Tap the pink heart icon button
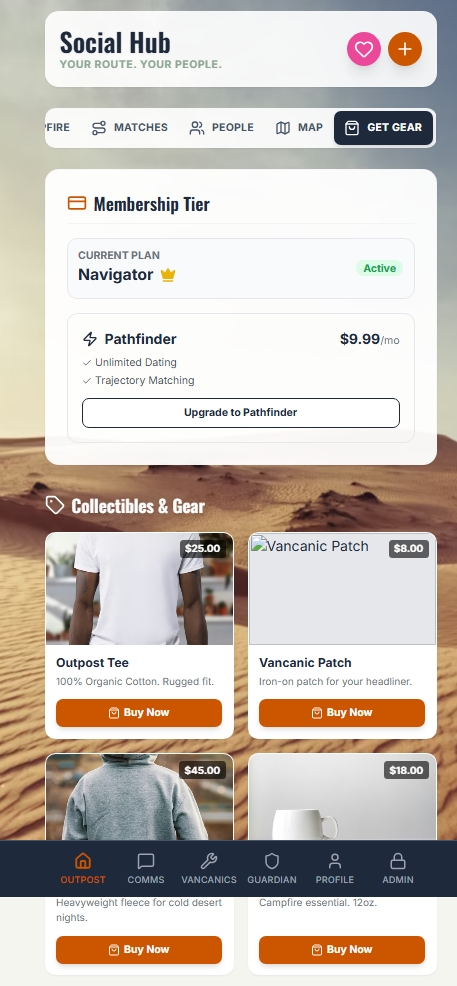 pos(364,49)
